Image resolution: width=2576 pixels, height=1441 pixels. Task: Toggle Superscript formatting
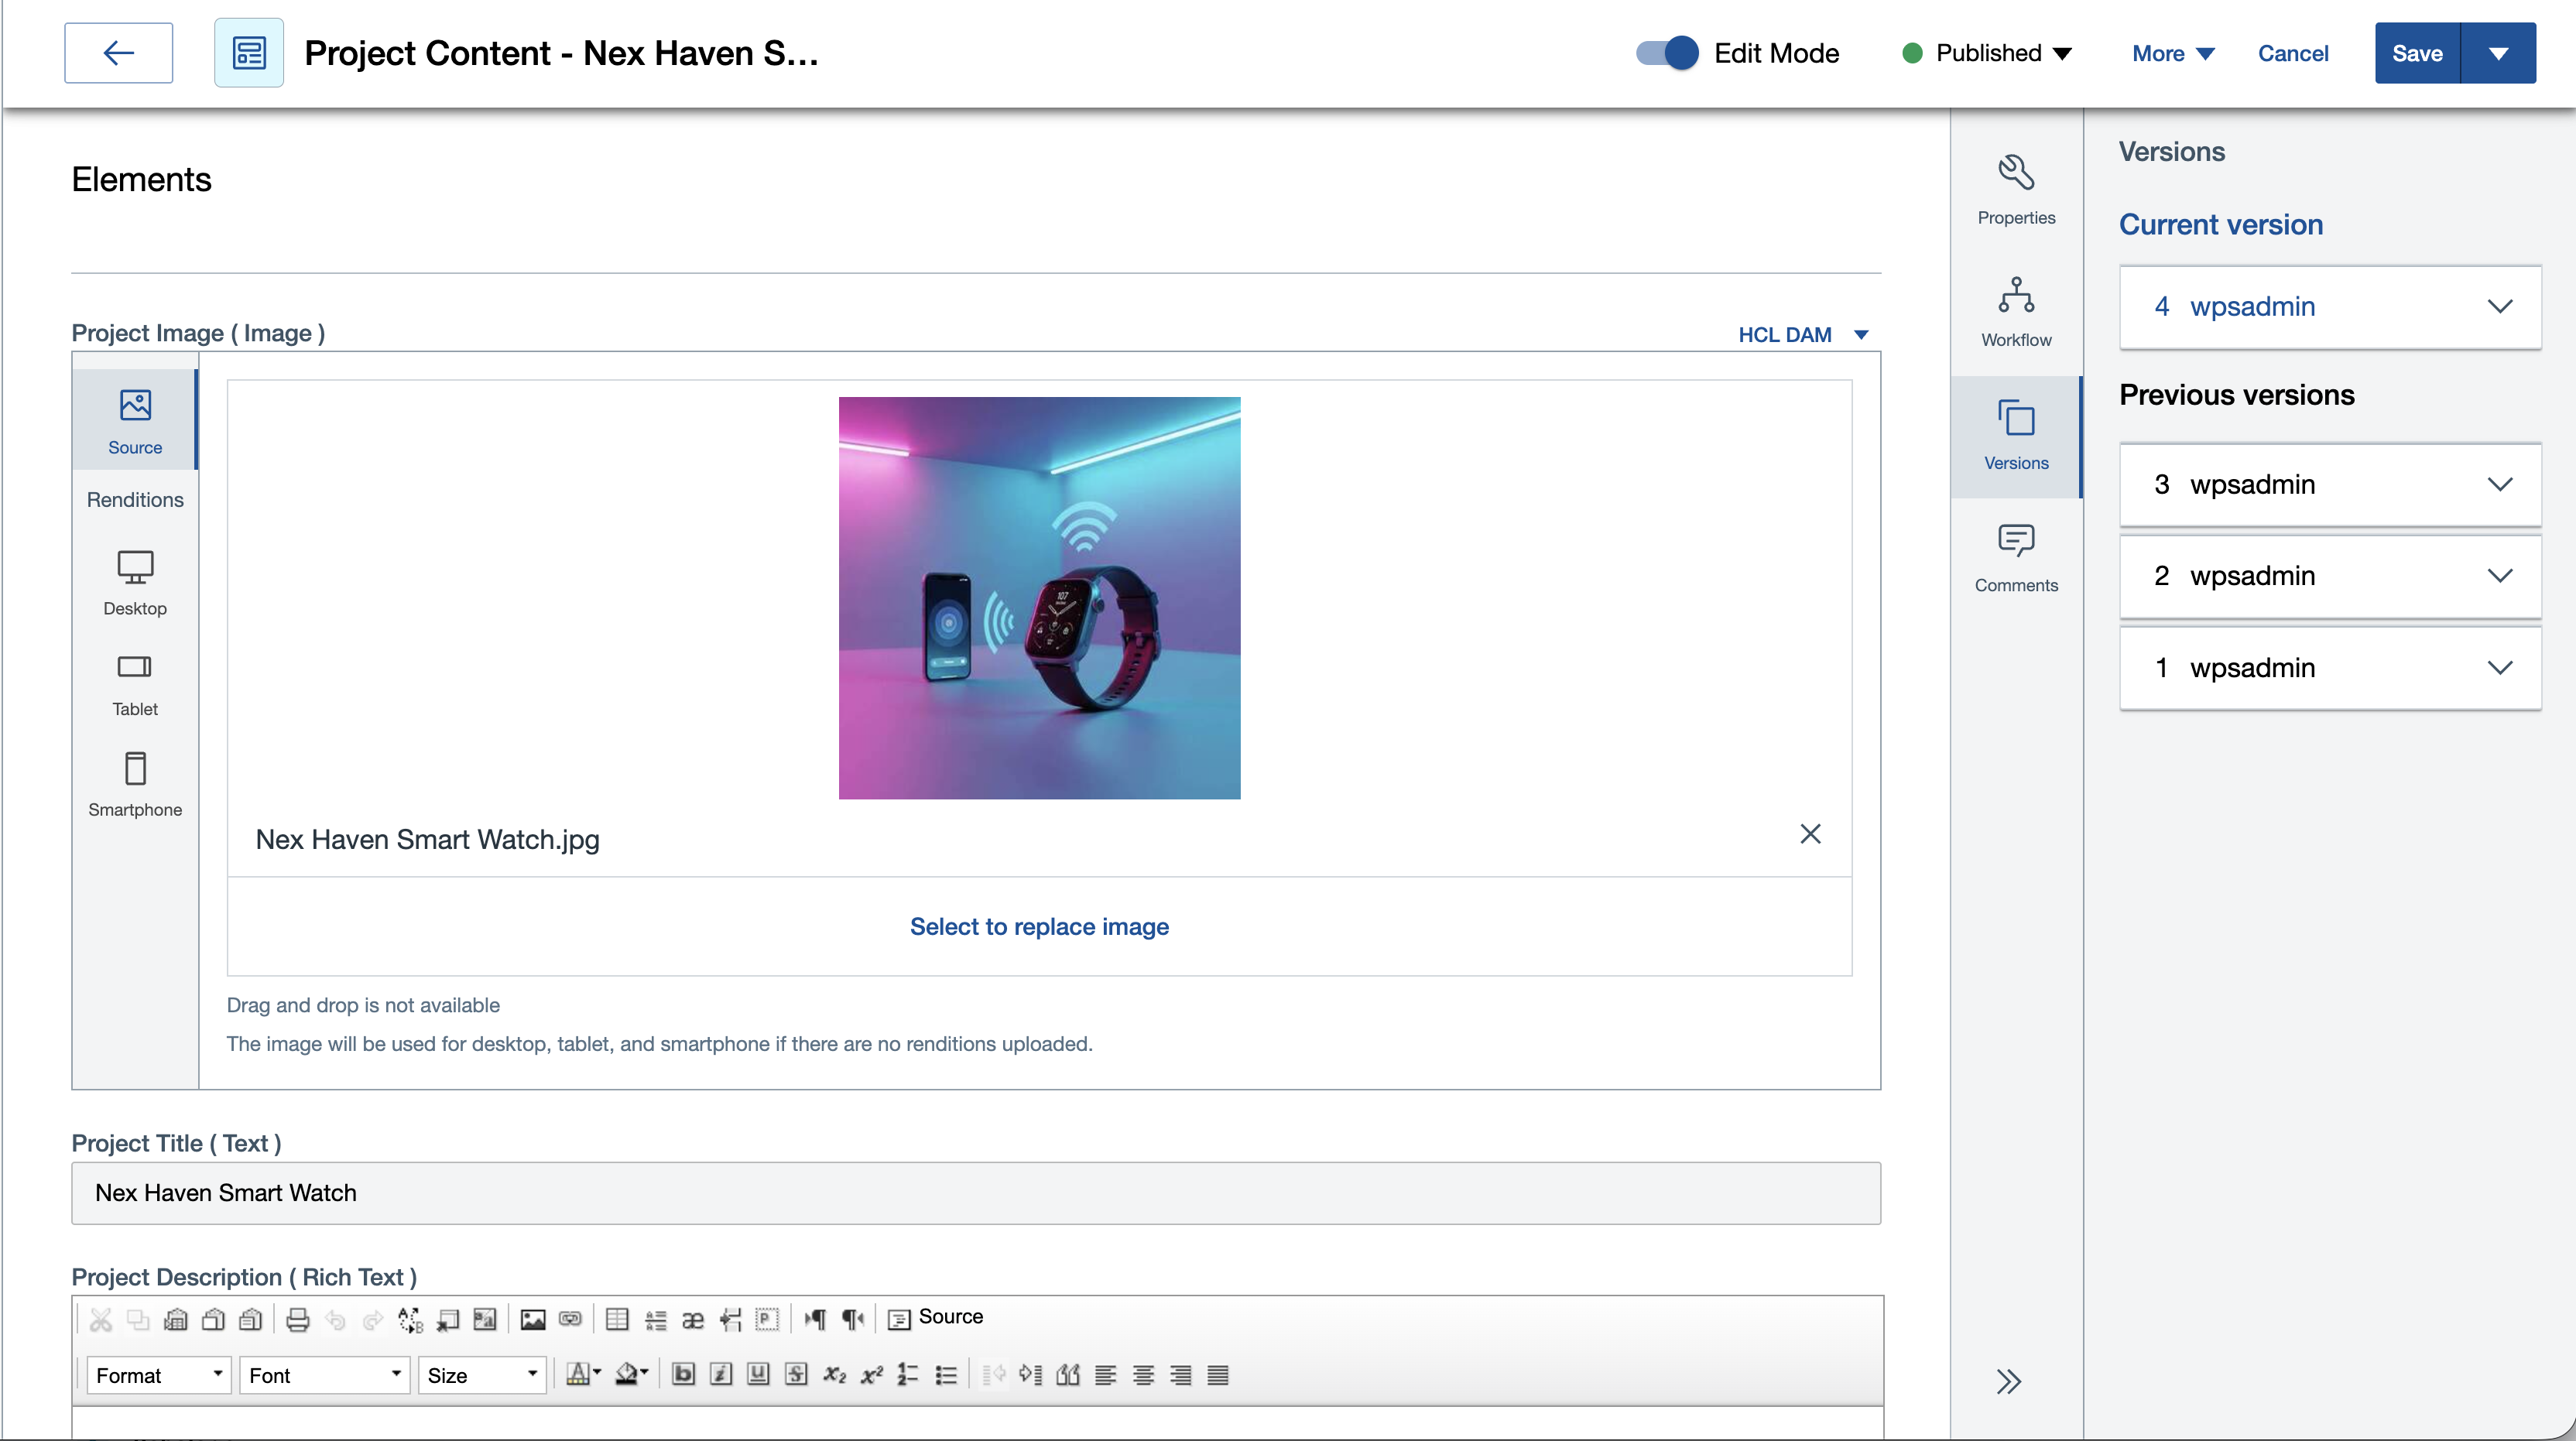[x=871, y=1375]
